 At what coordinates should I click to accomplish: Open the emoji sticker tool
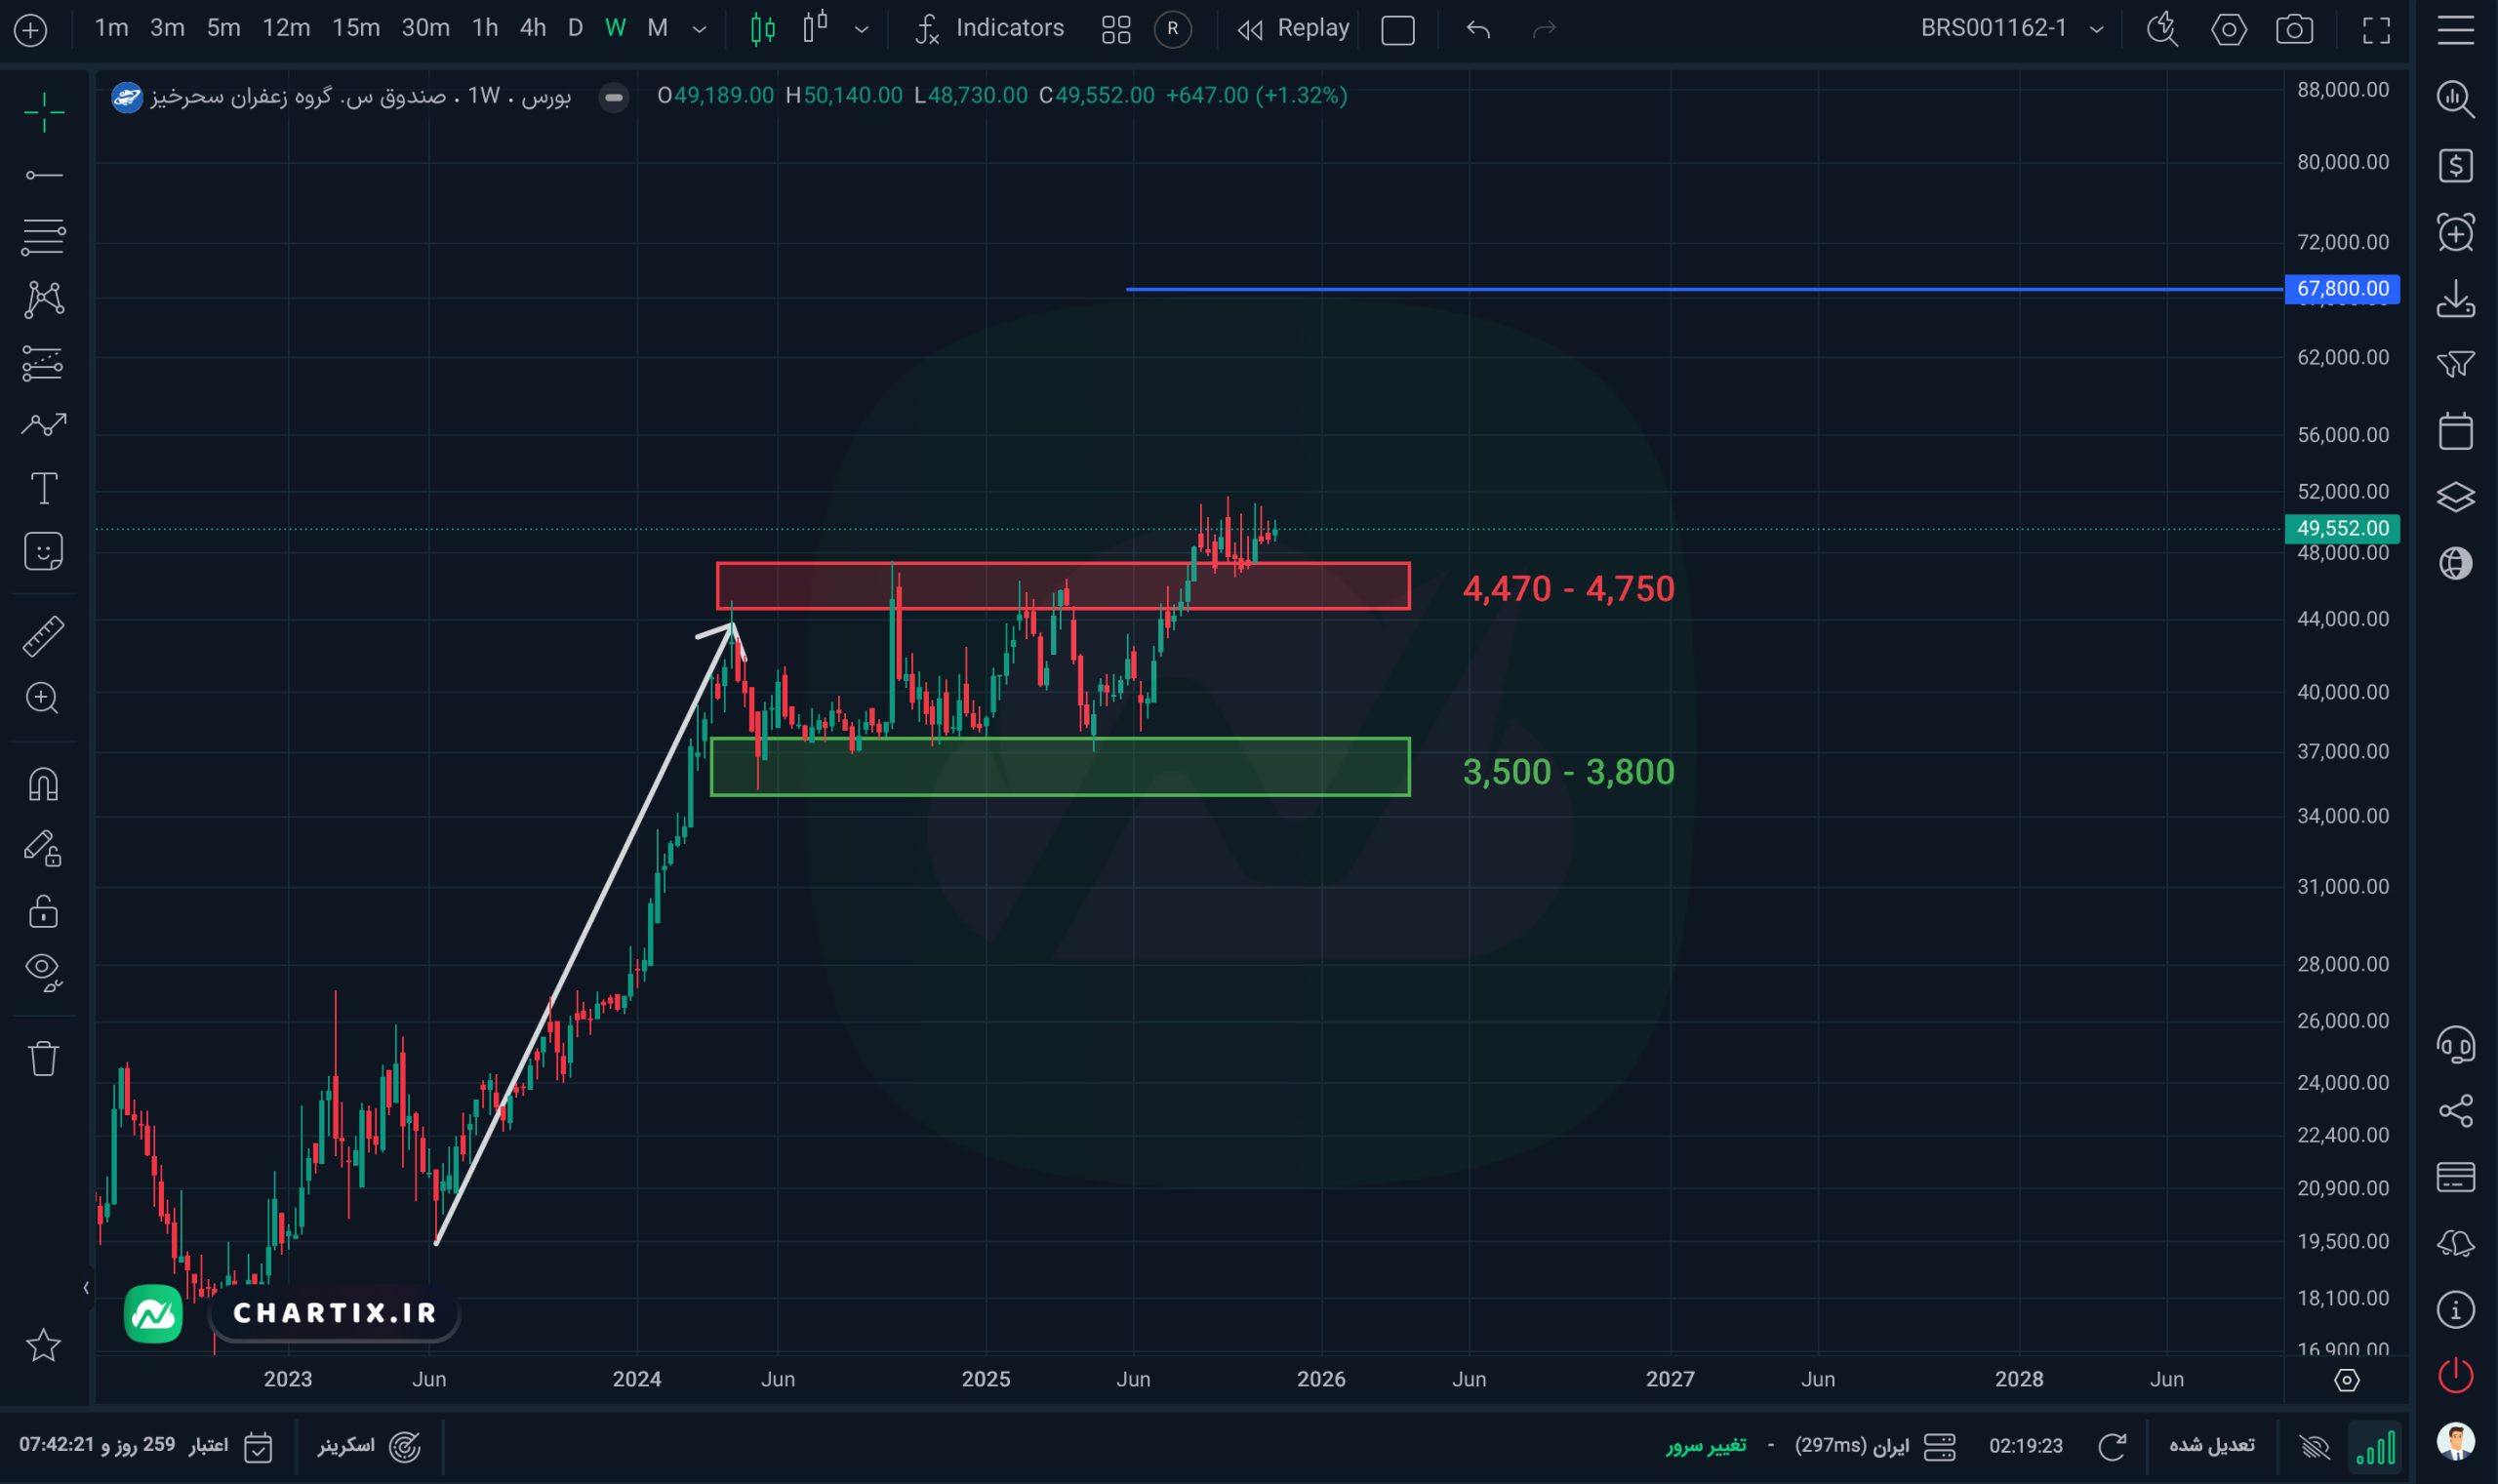pos(44,551)
